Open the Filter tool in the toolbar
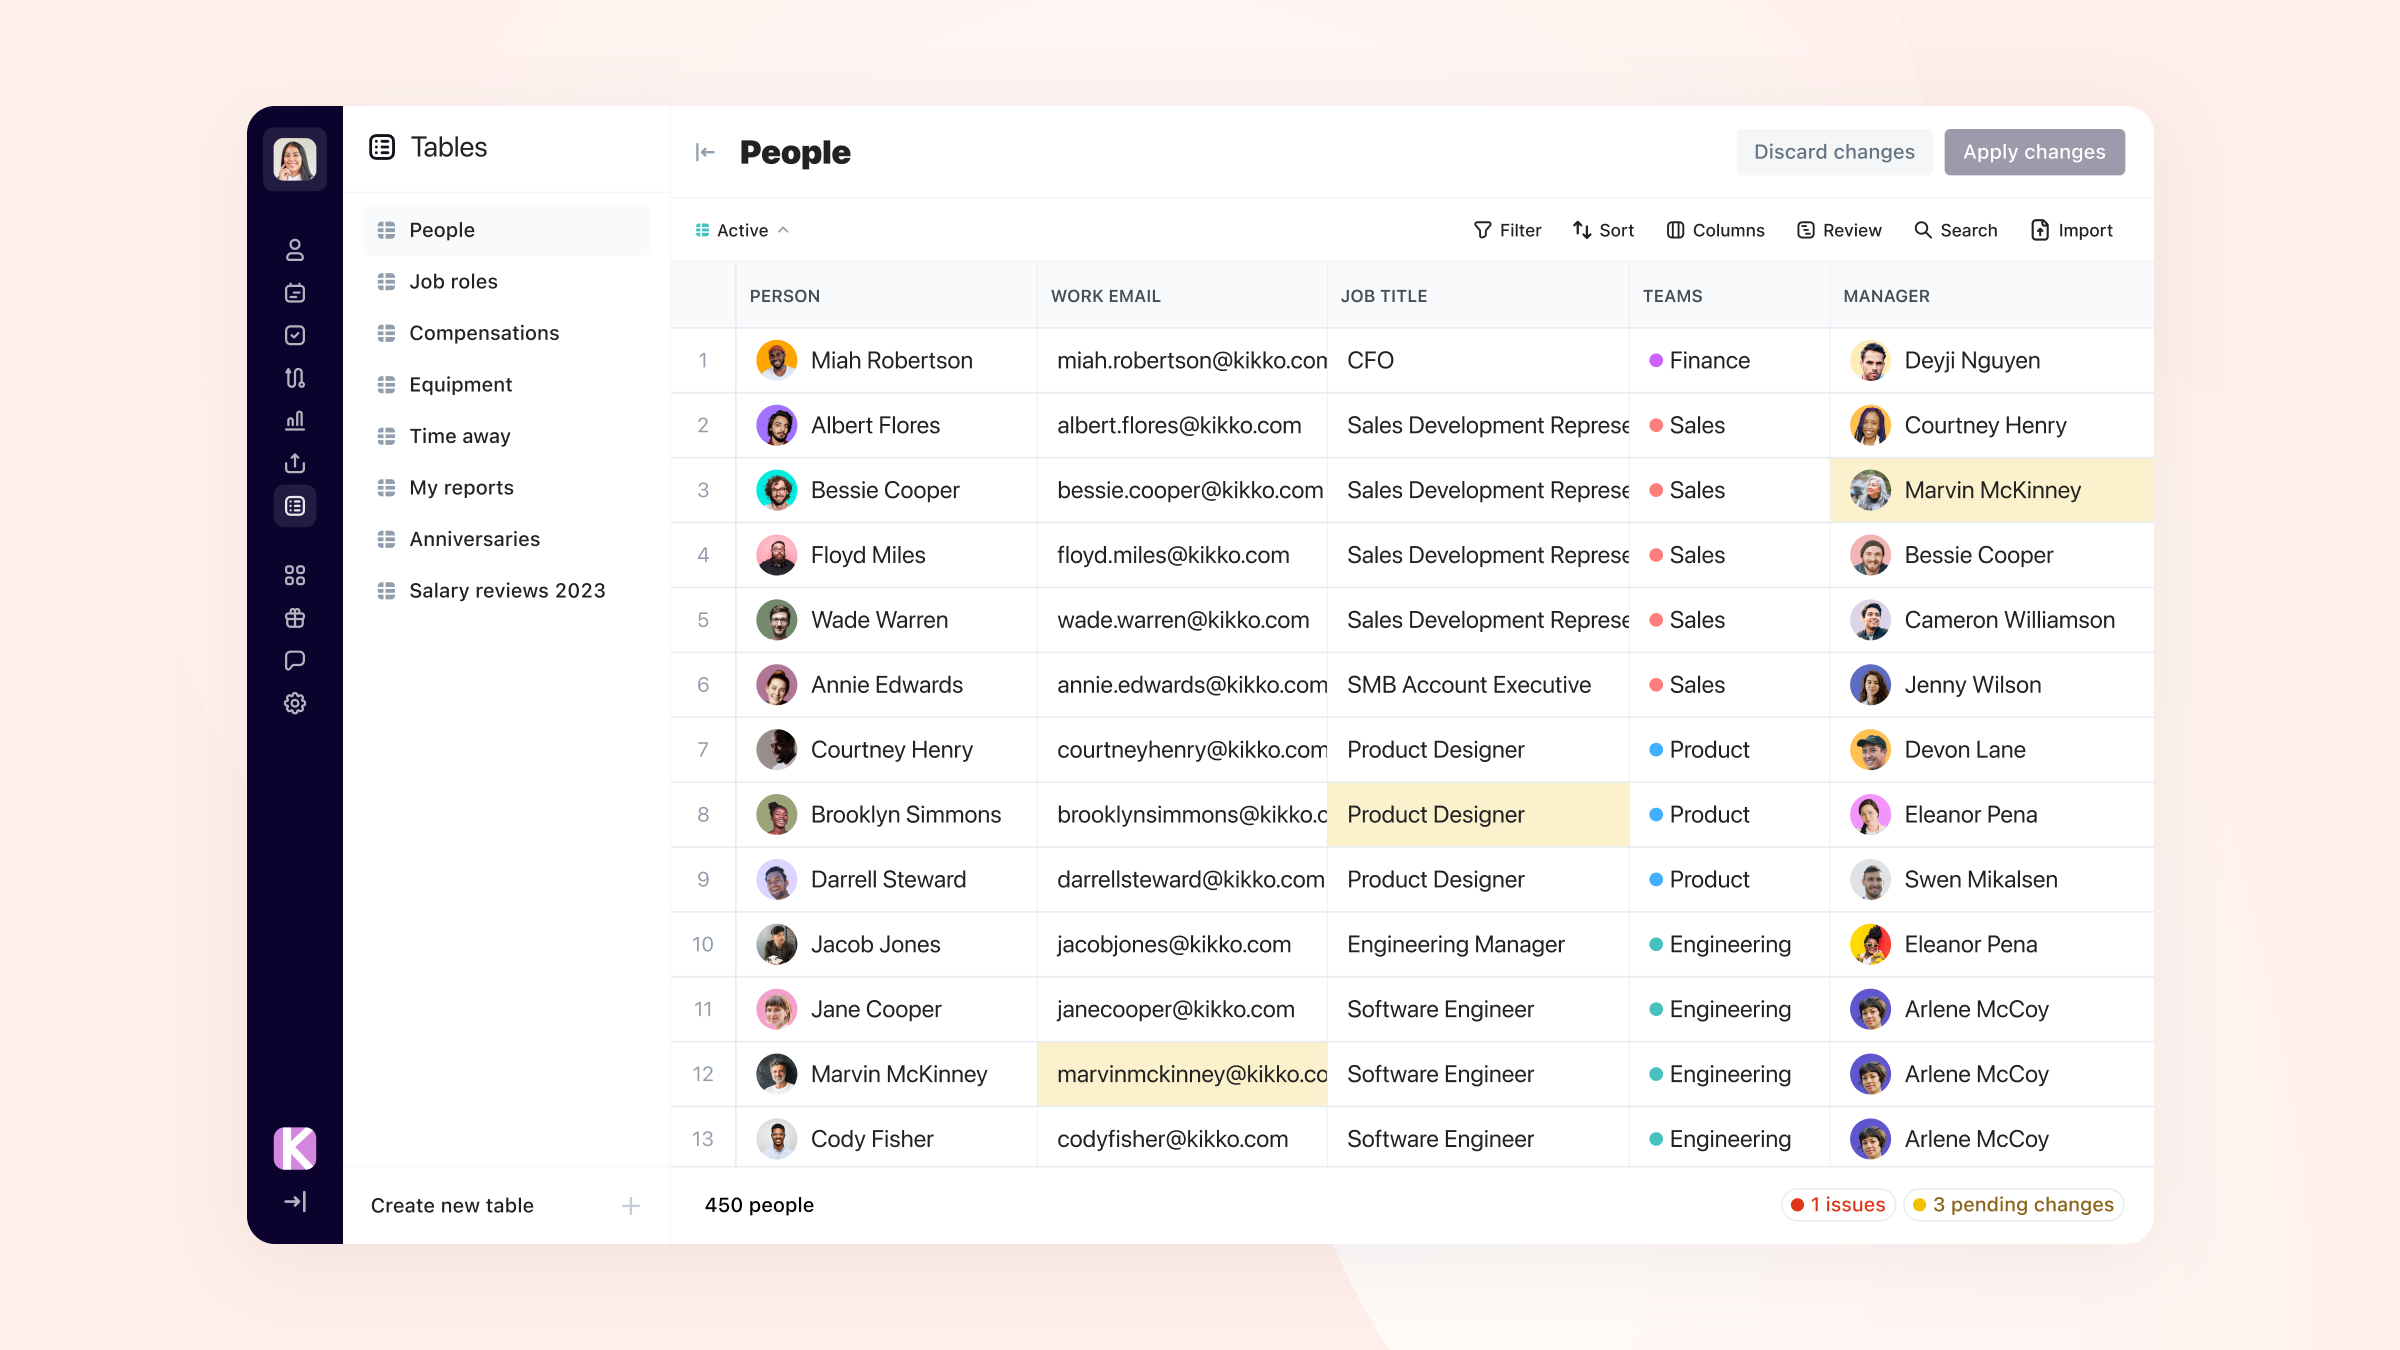The image size is (2400, 1350). (x=1507, y=230)
